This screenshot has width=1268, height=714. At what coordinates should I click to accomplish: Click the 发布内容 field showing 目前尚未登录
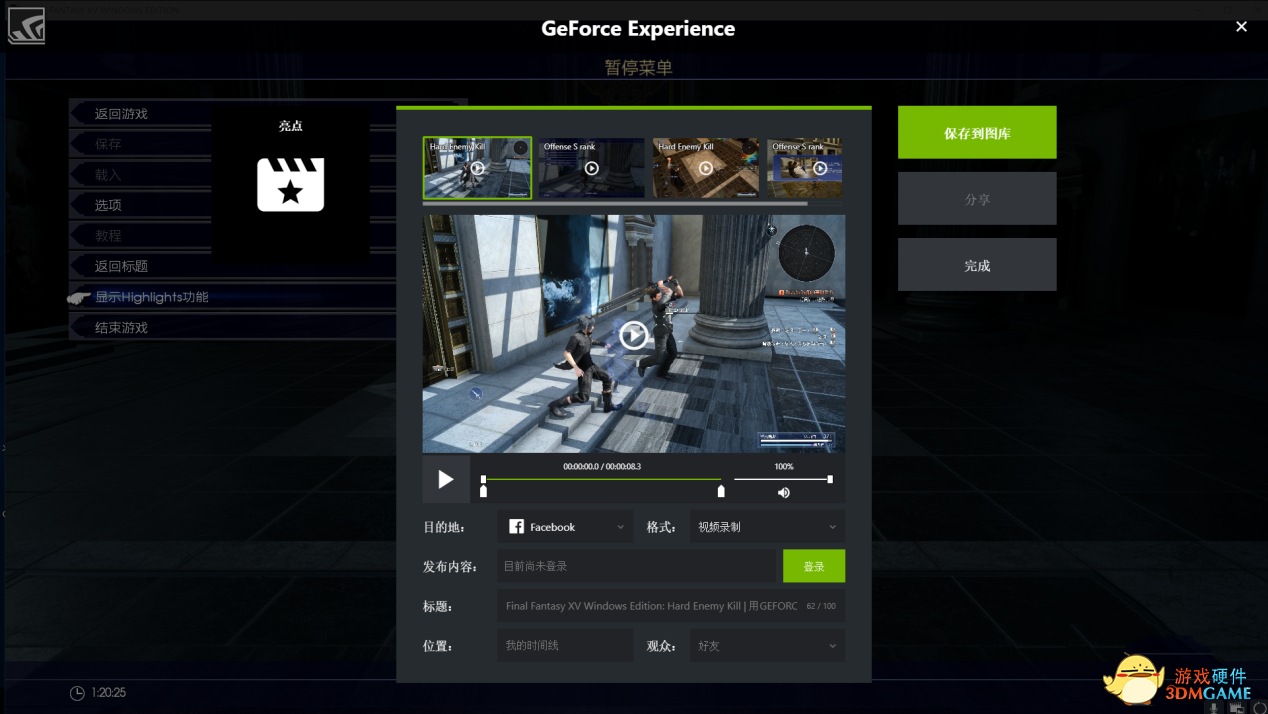click(x=638, y=566)
